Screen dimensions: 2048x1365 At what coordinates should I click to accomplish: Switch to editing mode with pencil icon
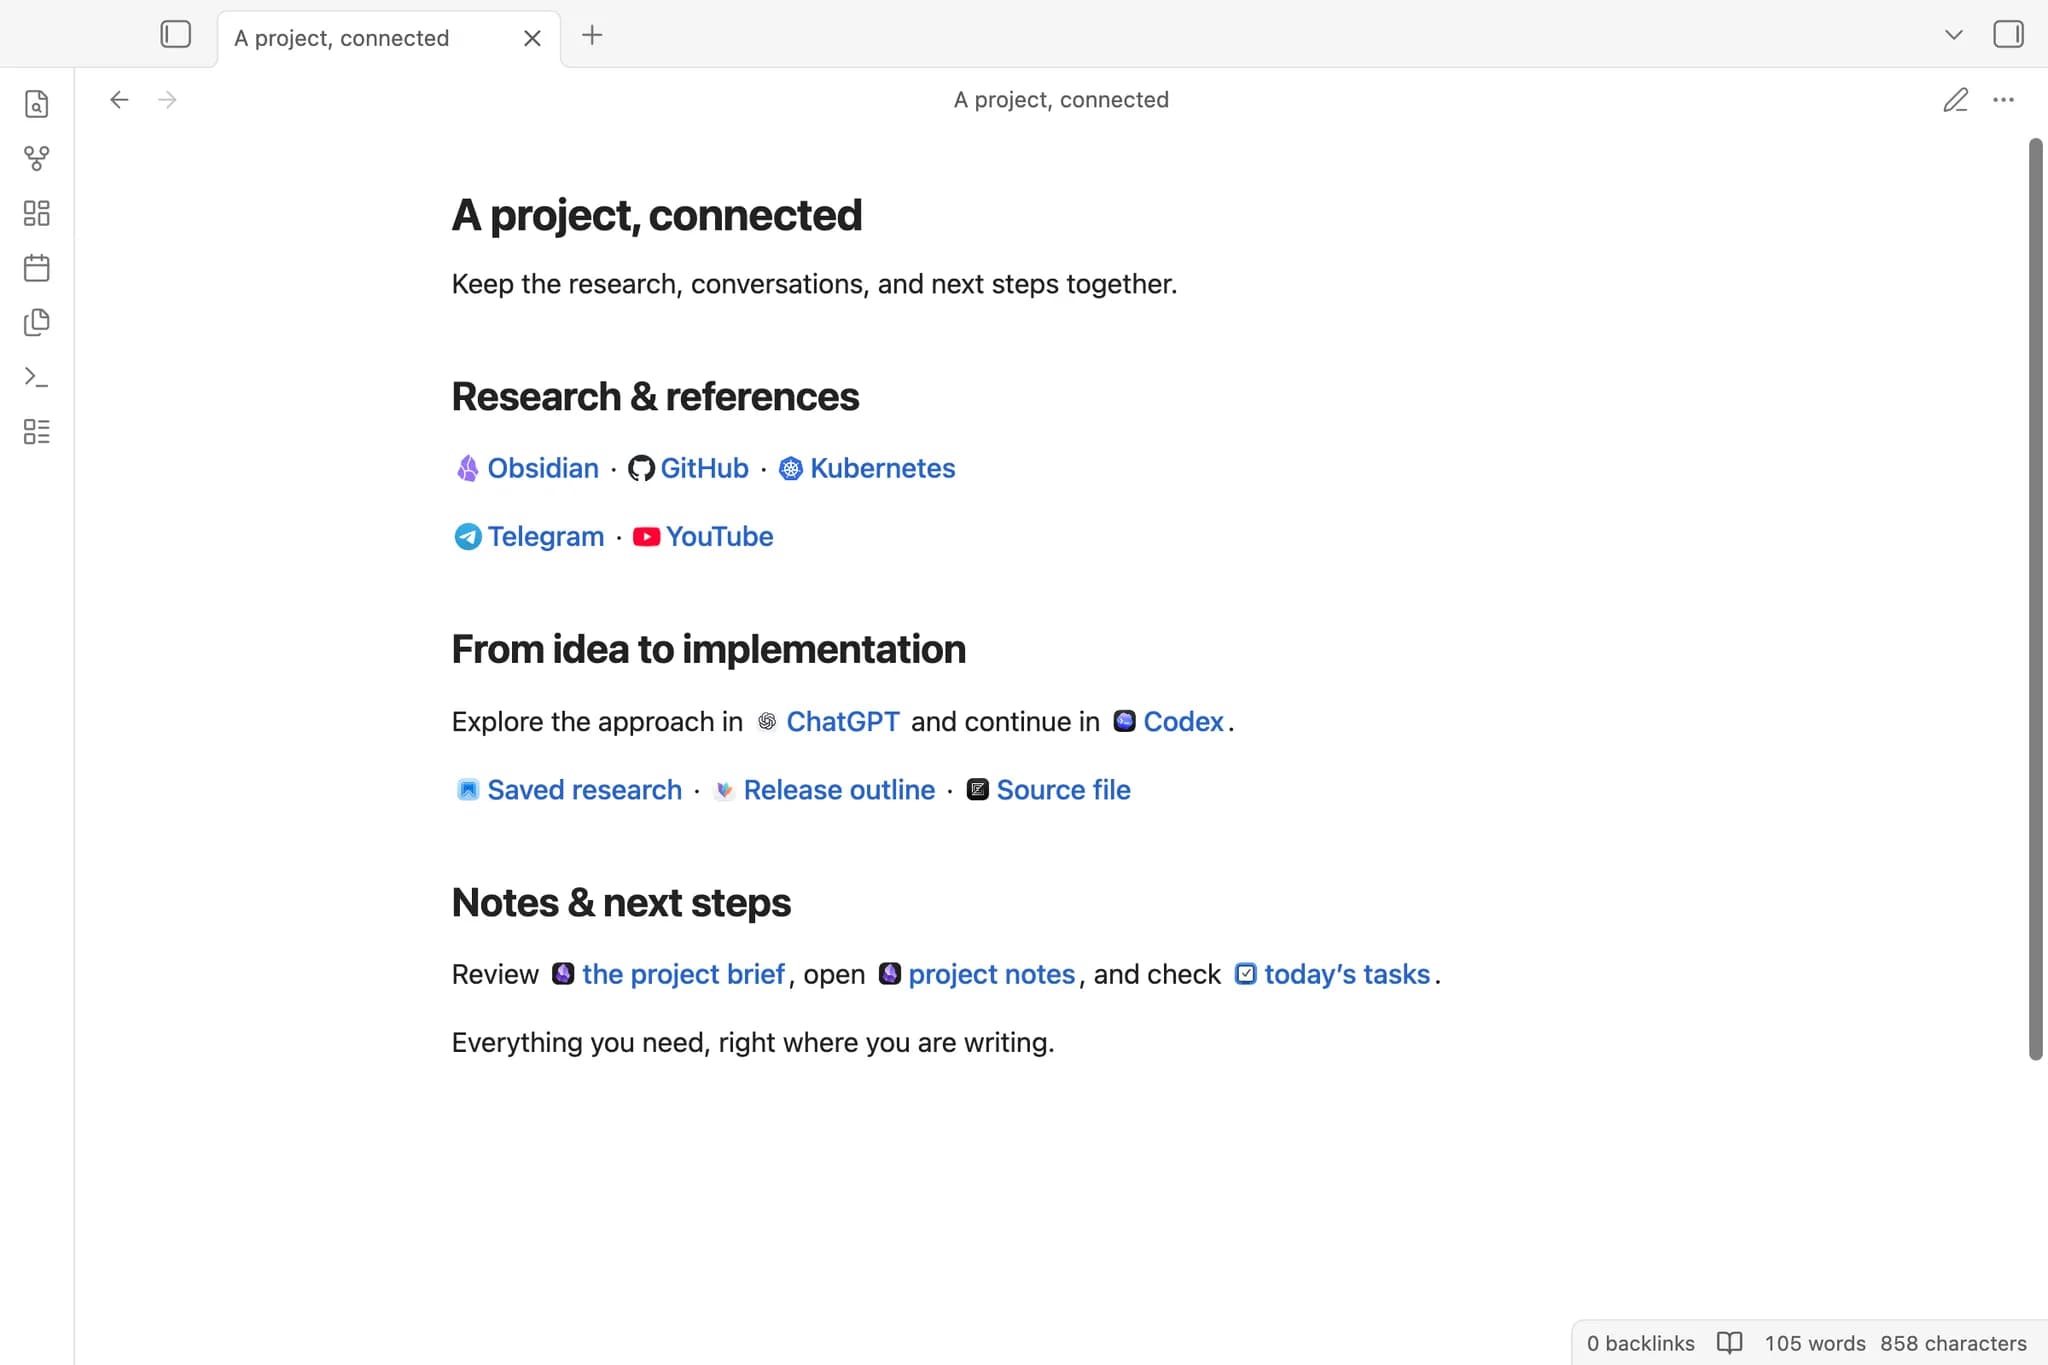1956,100
